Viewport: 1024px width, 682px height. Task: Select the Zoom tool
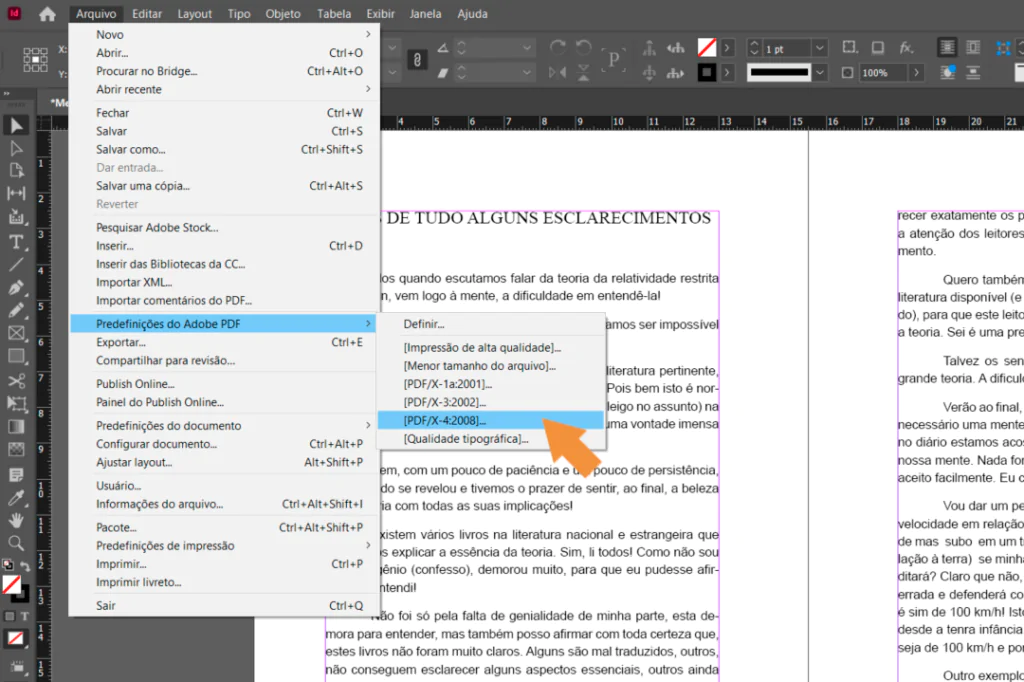pos(16,543)
